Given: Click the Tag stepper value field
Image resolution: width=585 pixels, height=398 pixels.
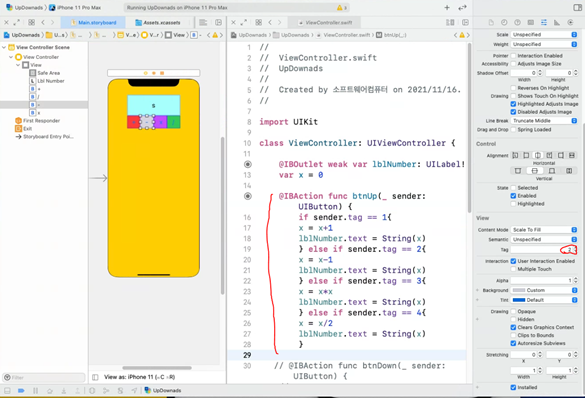Looking at the screenshot, I should click(542, 250).
